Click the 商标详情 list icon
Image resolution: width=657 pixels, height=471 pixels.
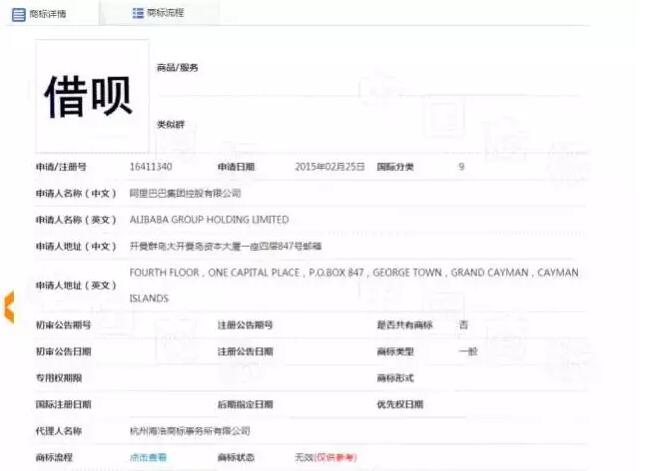(x=18, y=15)
